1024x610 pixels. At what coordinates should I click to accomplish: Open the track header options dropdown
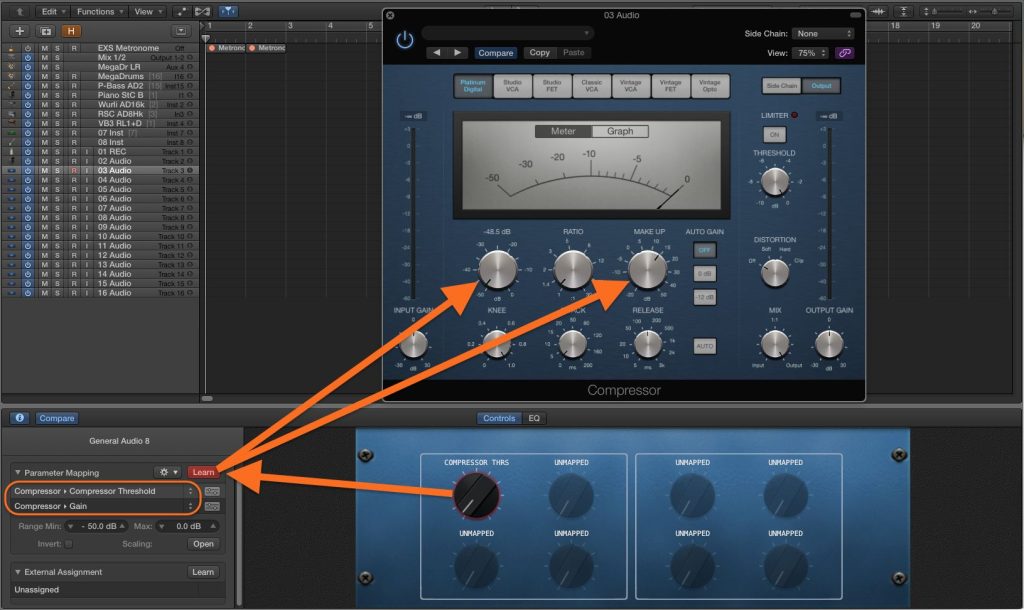[181, 31]
